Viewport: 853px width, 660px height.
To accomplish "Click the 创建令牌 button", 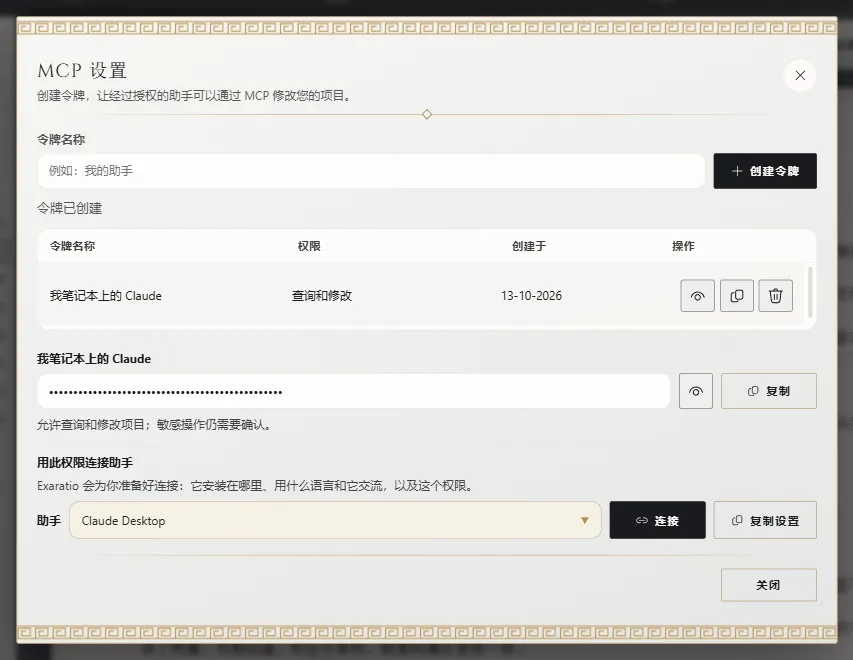I will pyautogui.click(x=765, y=171).
